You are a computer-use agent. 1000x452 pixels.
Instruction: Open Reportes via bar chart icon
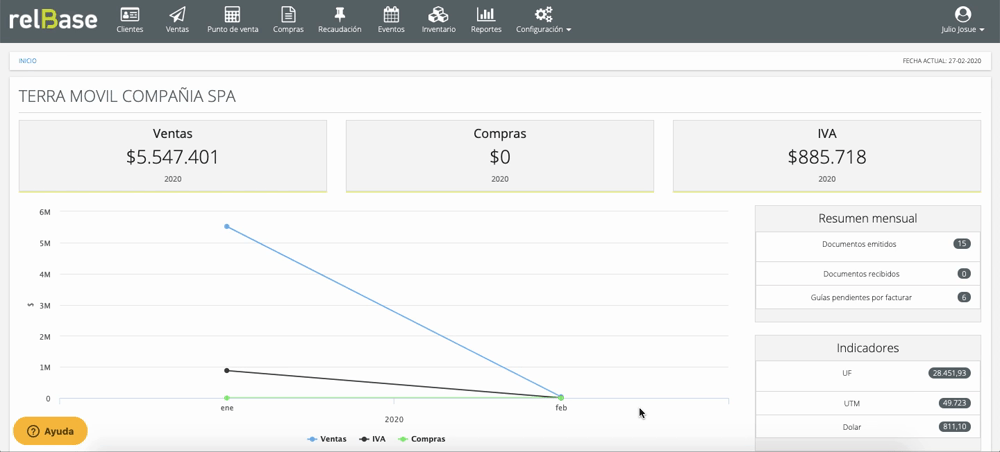tap(486, 20)
